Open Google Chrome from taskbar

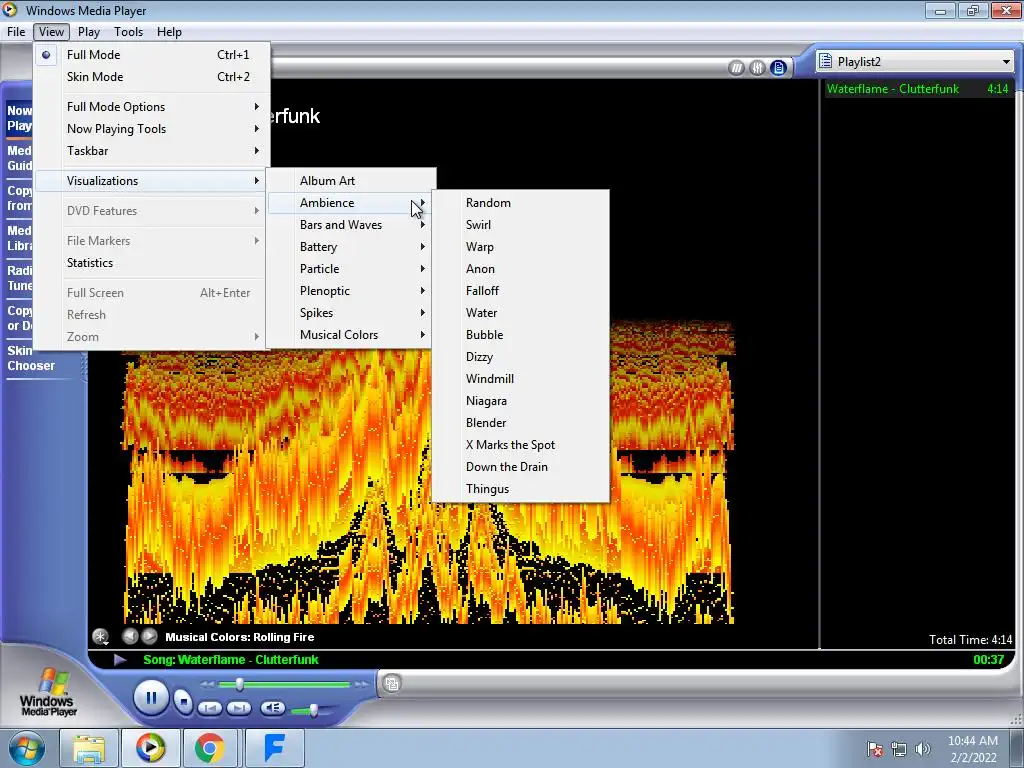click(x=210, y=748)
